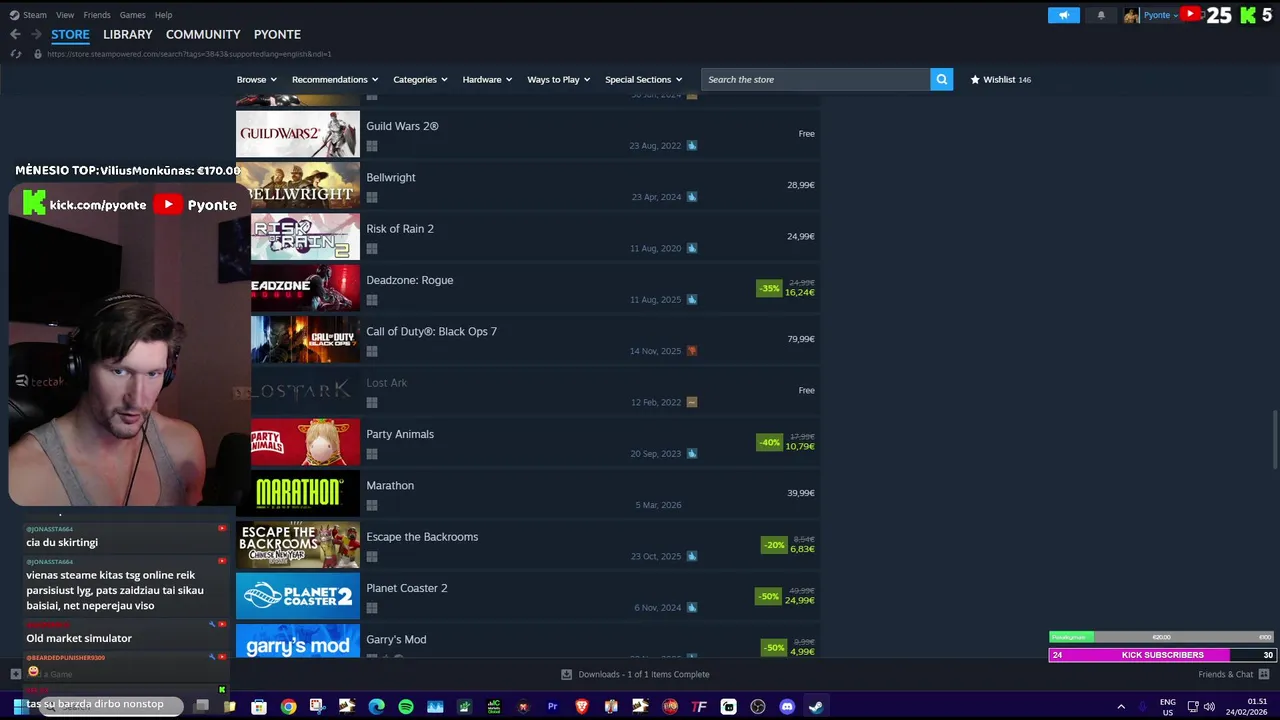This screenshot has width=1280, height=720.
Task: Open the Planet Coaster 2 title
Action: point(407,588)
